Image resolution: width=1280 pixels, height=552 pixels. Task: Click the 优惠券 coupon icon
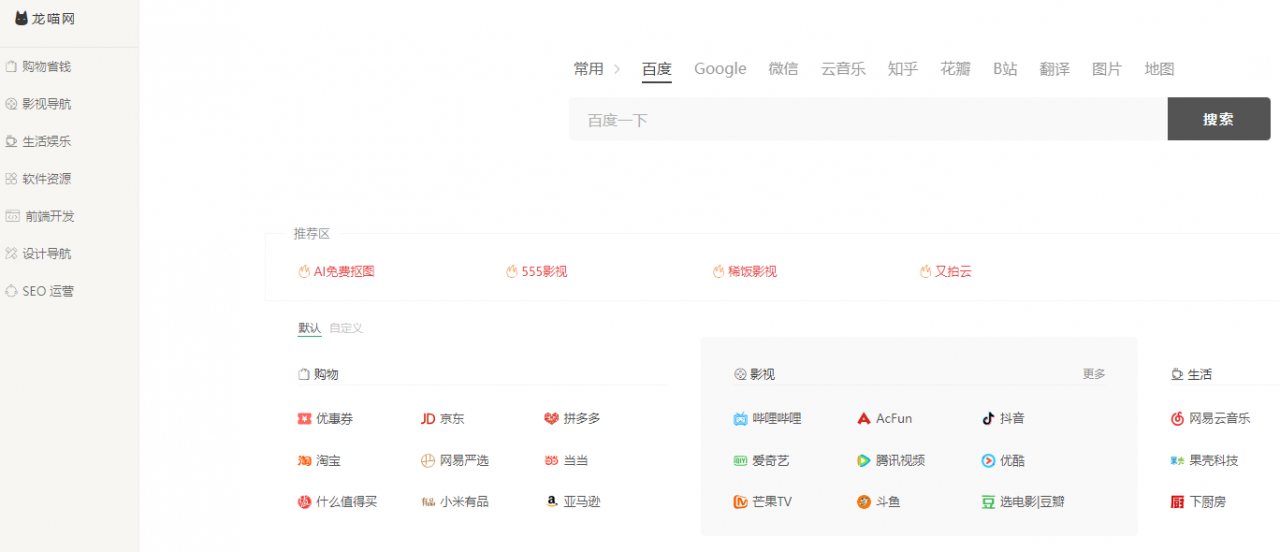click(304, 419)
